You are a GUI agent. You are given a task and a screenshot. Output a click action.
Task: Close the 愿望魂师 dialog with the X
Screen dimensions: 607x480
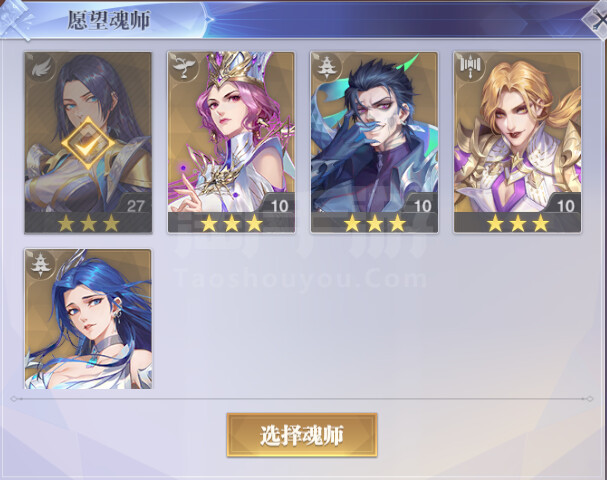point(598,19)
